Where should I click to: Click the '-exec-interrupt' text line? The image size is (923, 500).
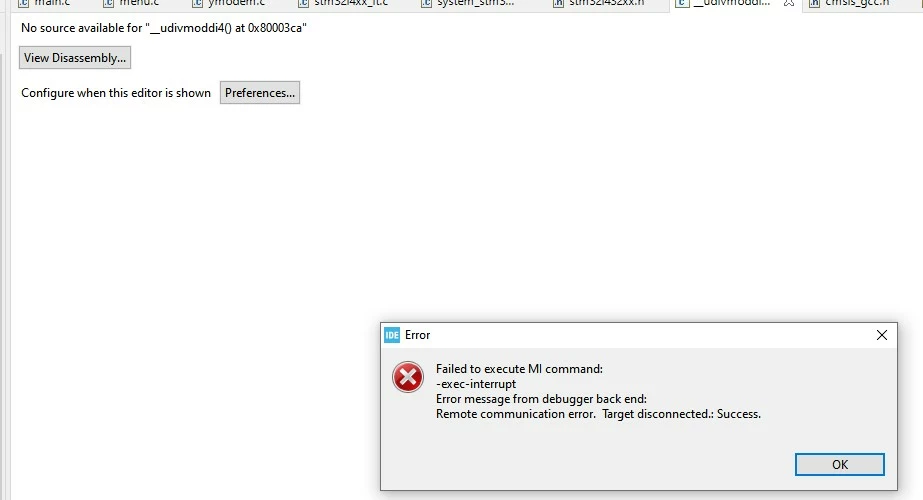point(476,384)
